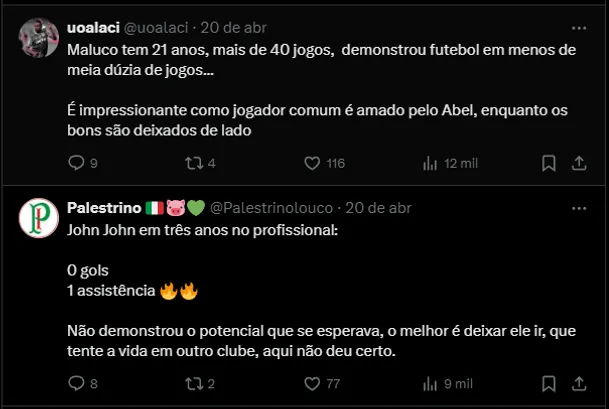
Task: Reply to Palestrino's tweet
Action: (76, 383)
